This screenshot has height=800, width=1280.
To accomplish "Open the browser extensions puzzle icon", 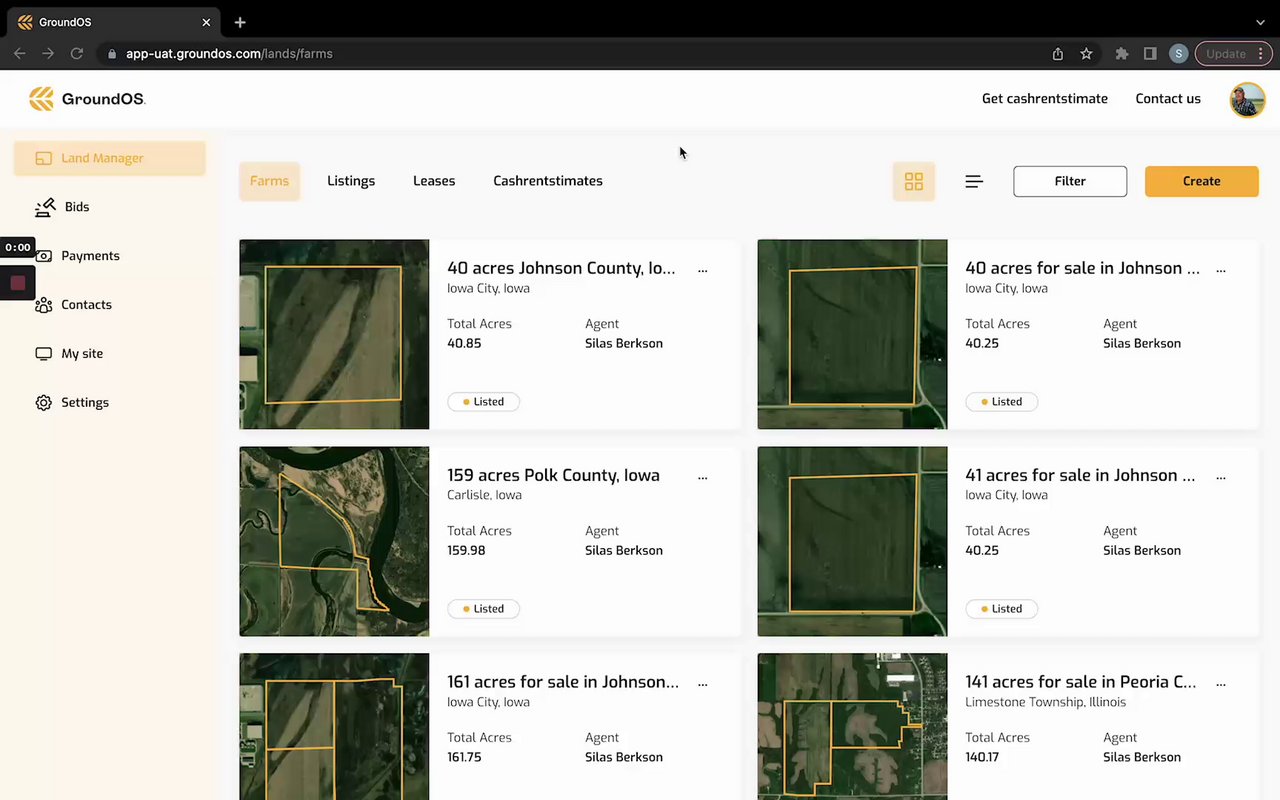I will click(1122, 54).
